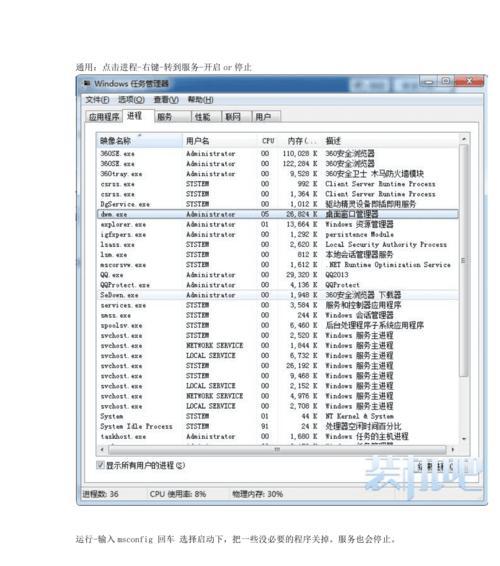Select the services.exe process row
The image size is (500, 566).
pyautogui.click(x=278, y=305)
